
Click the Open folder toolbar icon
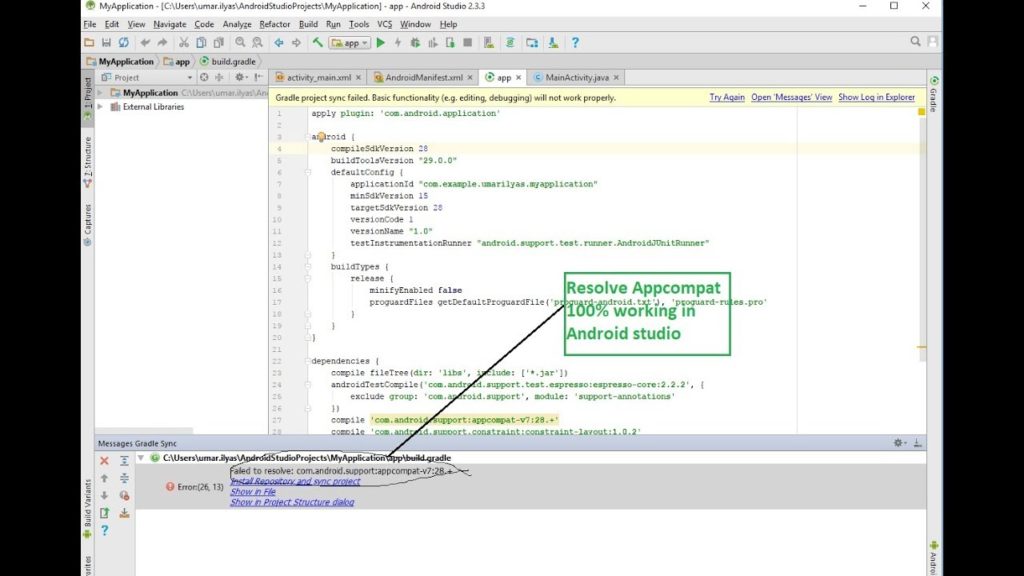coord(89,42)
